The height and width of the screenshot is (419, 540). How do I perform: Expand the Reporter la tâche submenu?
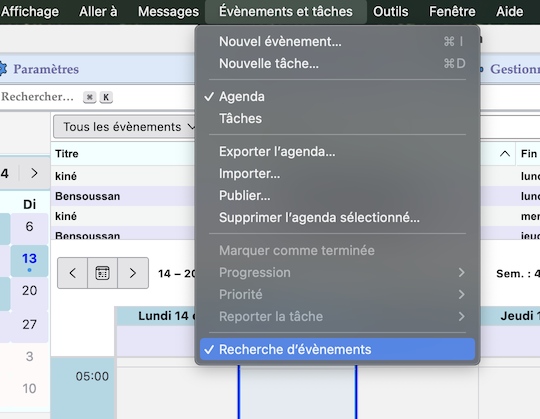338,317
